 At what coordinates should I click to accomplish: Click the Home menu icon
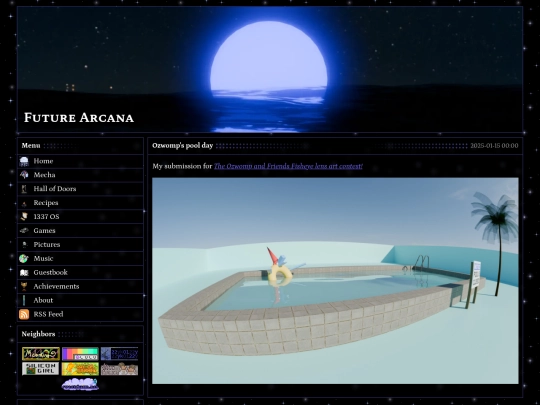(x=24, y=161)
